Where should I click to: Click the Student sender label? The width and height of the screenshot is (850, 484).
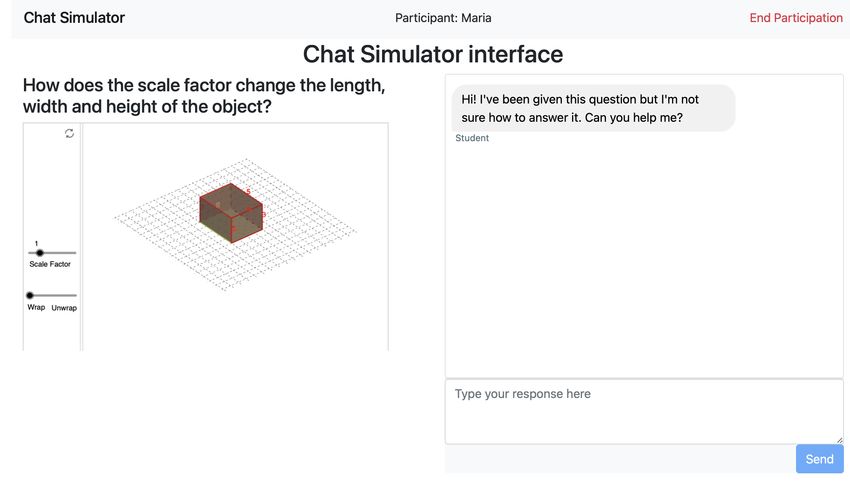[x=472, y=138]
